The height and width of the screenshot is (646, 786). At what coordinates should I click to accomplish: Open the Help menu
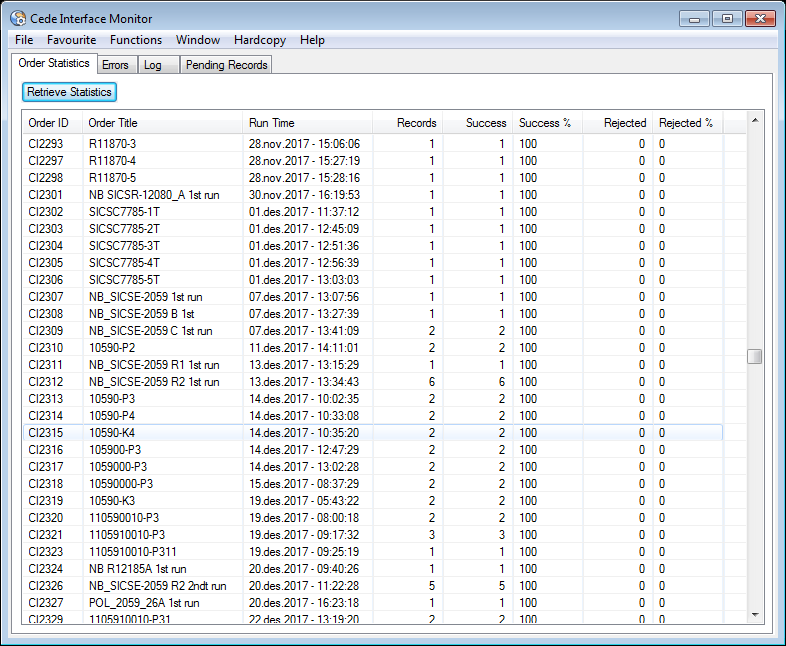312,40
